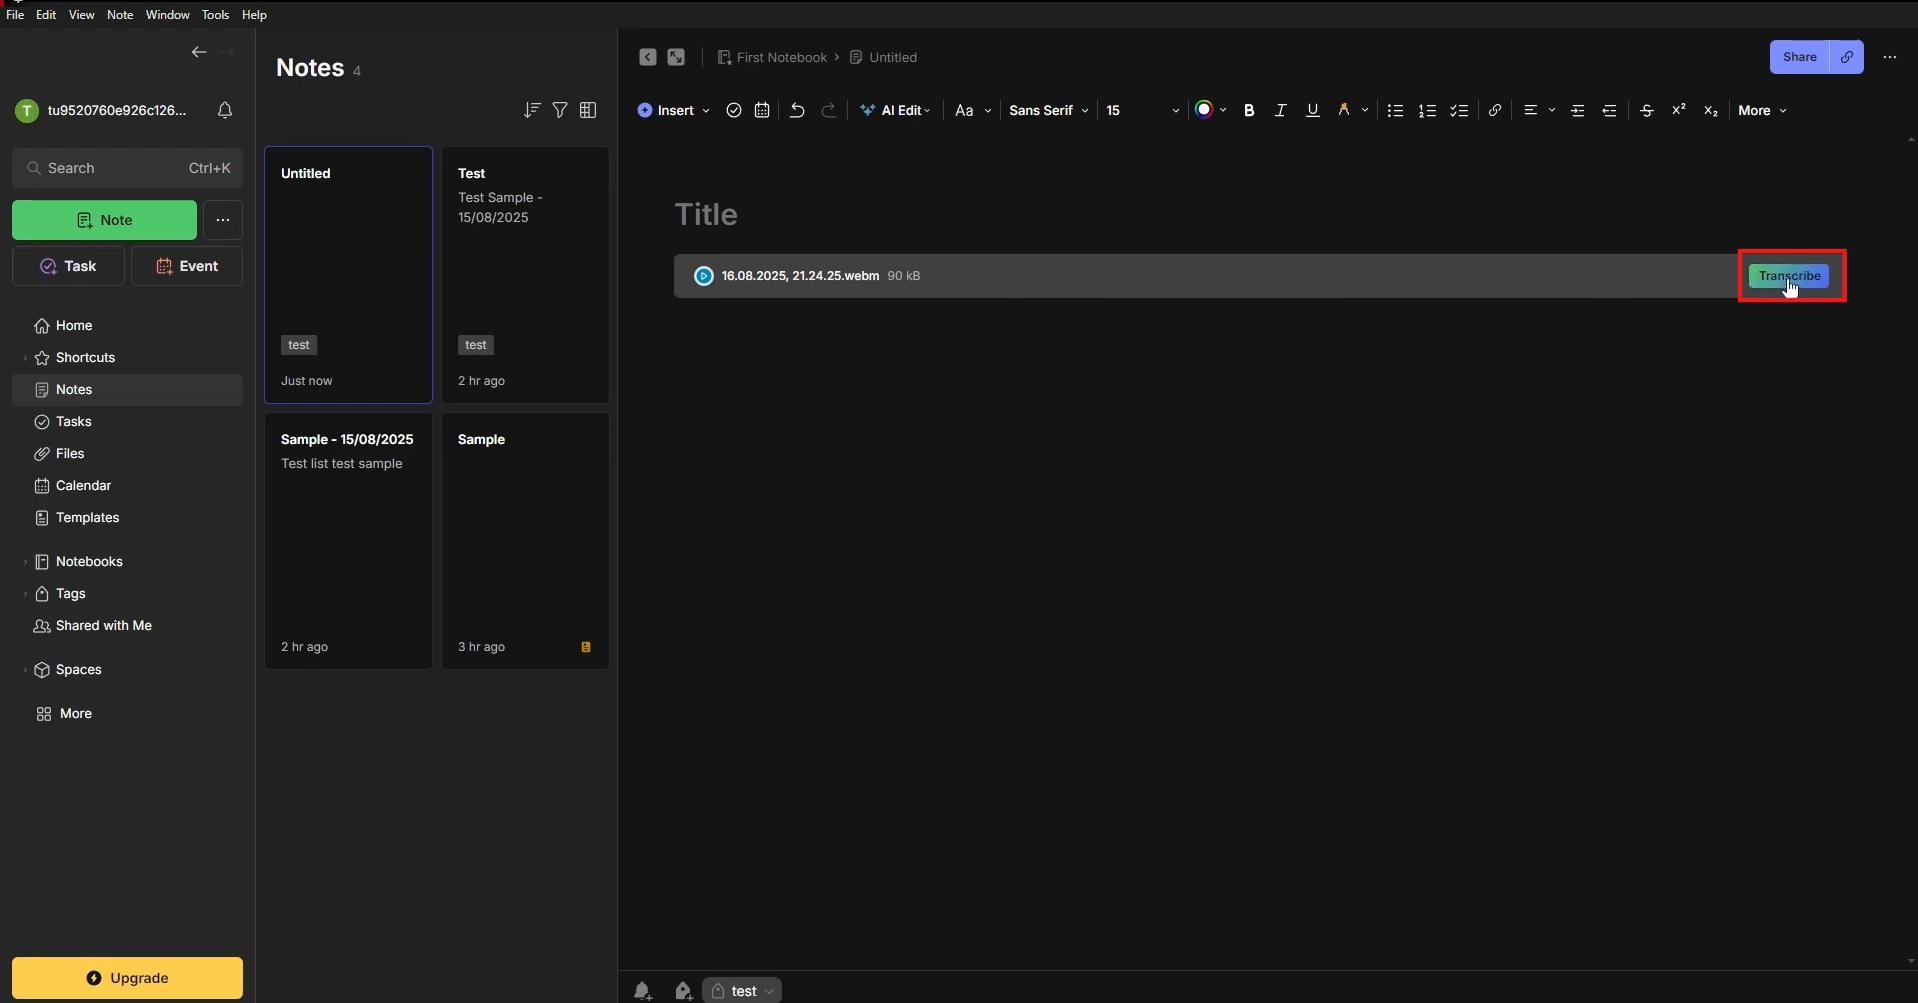Viewport: 1918px width, 1003px height.
Task: Insert a hyperlink
Action: click(1495, 111)
